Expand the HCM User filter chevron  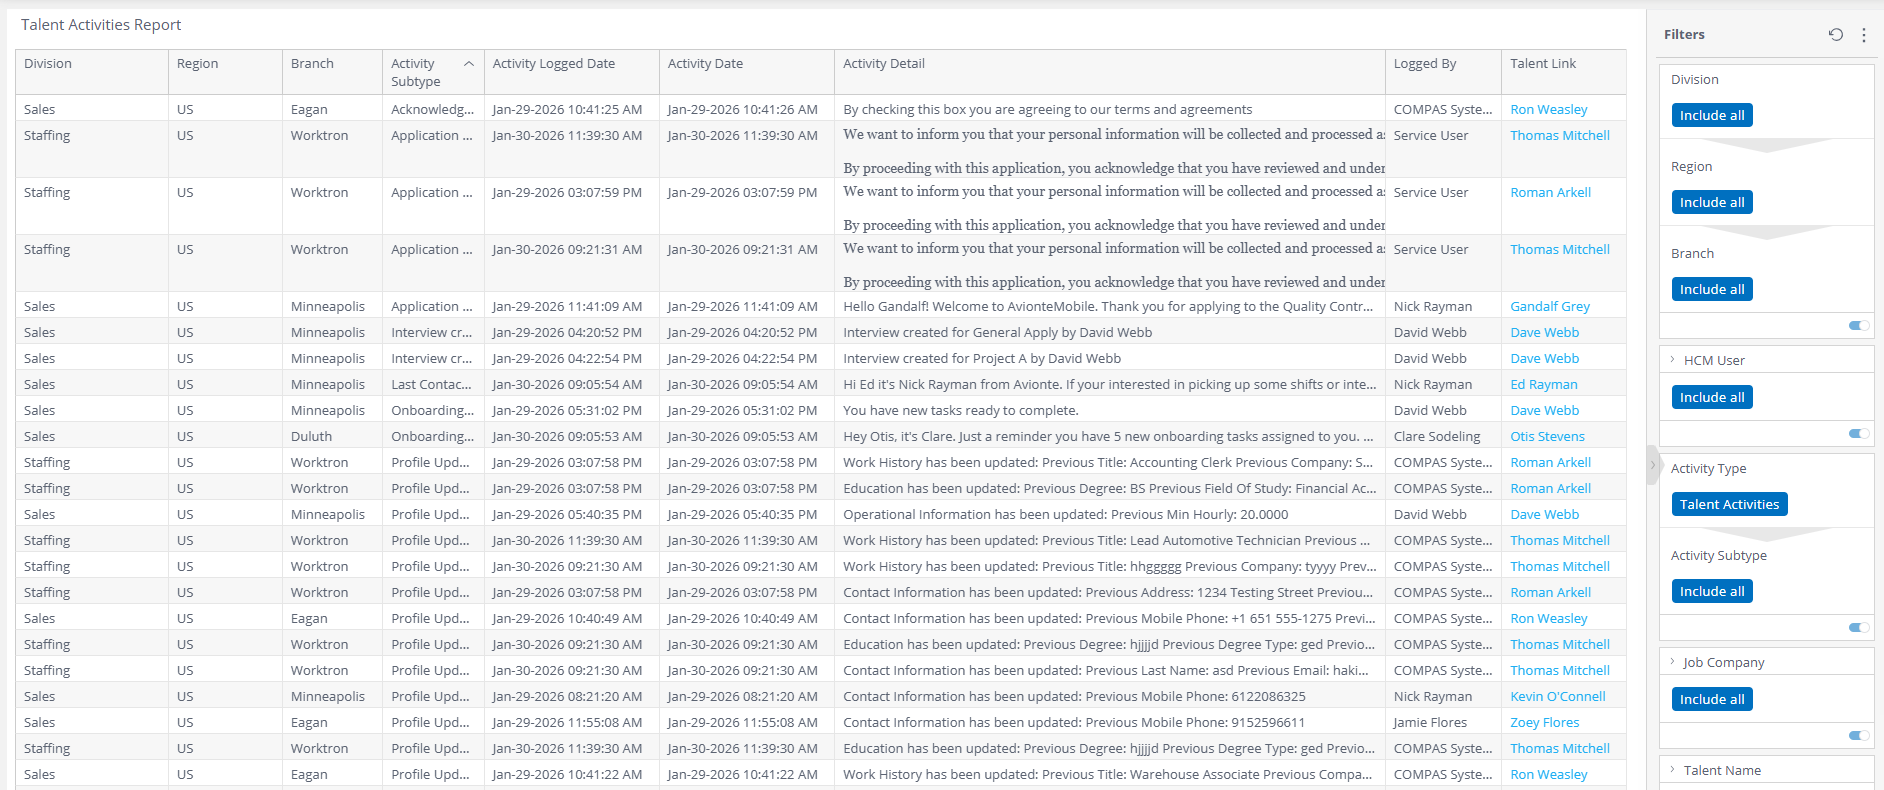click(x=1672, y=360)
